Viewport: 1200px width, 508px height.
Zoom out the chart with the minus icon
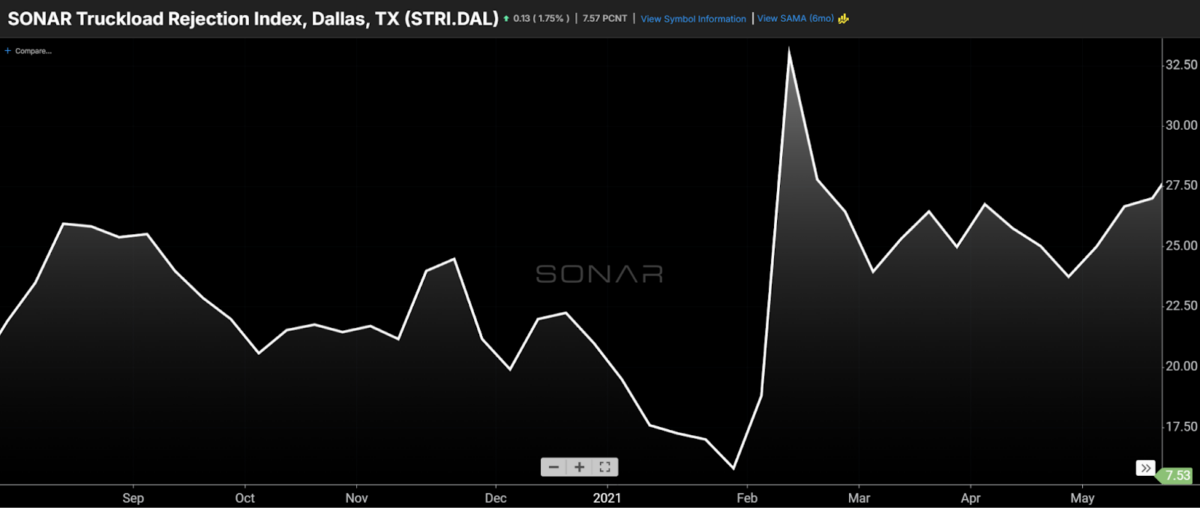coord(554,467)
